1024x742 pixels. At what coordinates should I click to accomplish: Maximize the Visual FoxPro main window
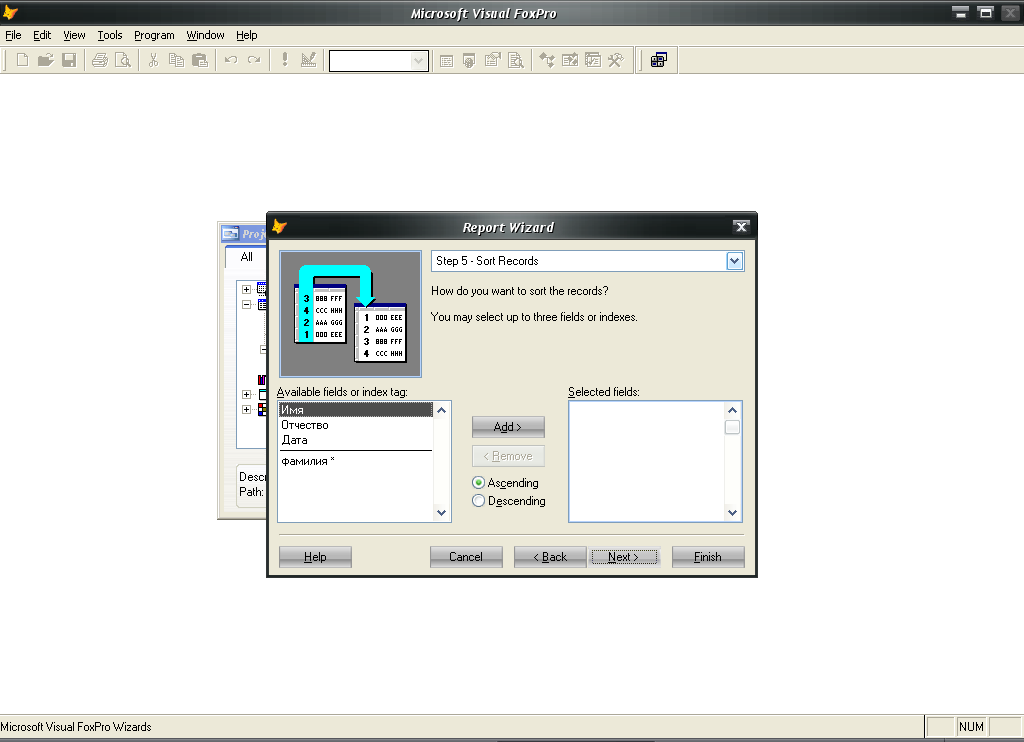tap(985, 12)
